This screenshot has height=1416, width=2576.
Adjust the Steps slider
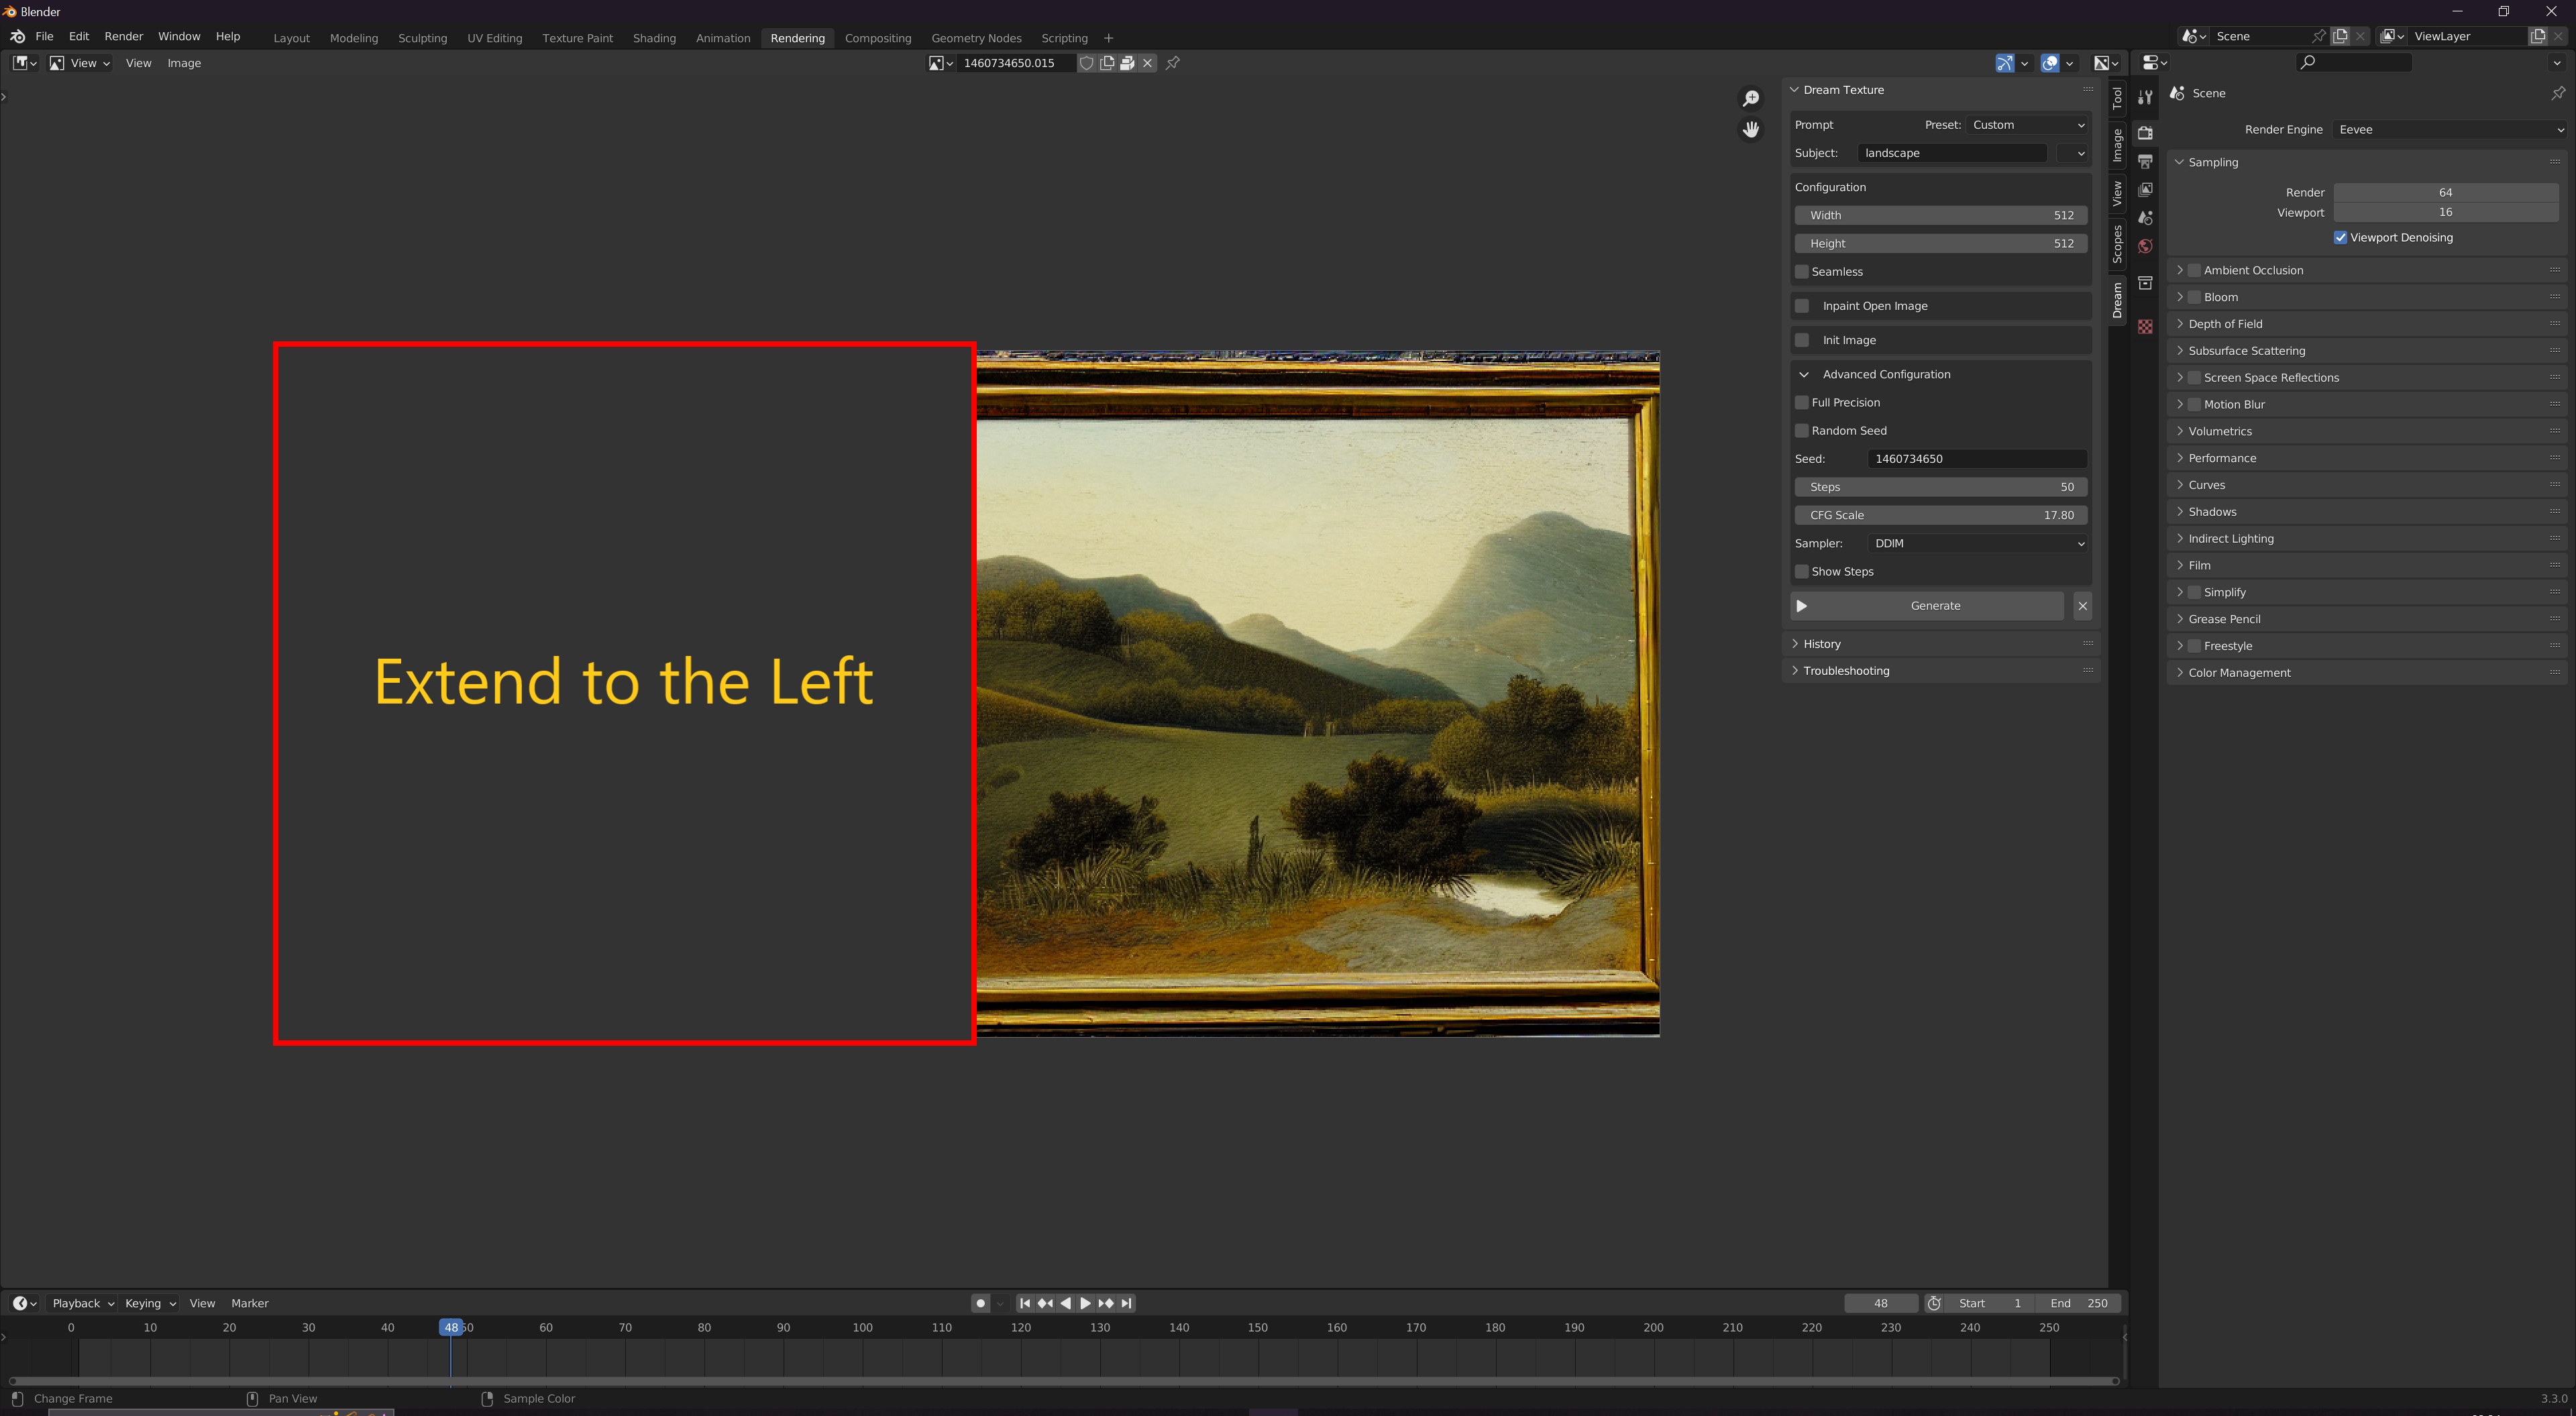[1940, 487]
